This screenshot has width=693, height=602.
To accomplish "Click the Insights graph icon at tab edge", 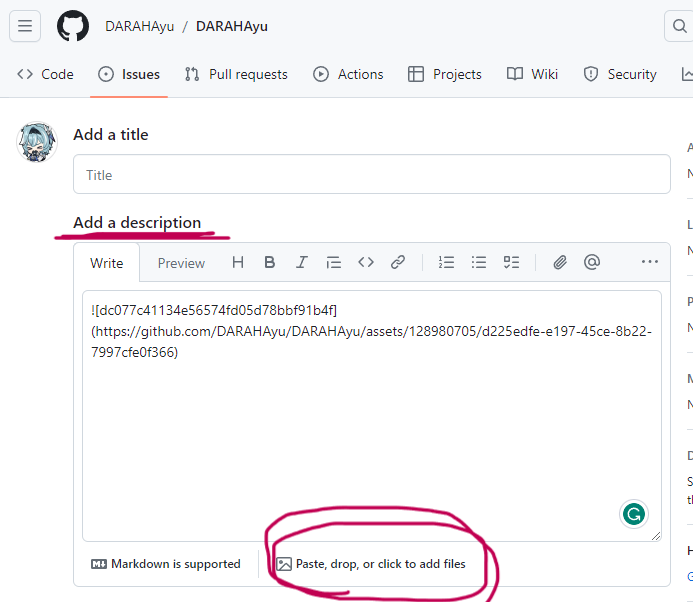I will tap(687, 74).
